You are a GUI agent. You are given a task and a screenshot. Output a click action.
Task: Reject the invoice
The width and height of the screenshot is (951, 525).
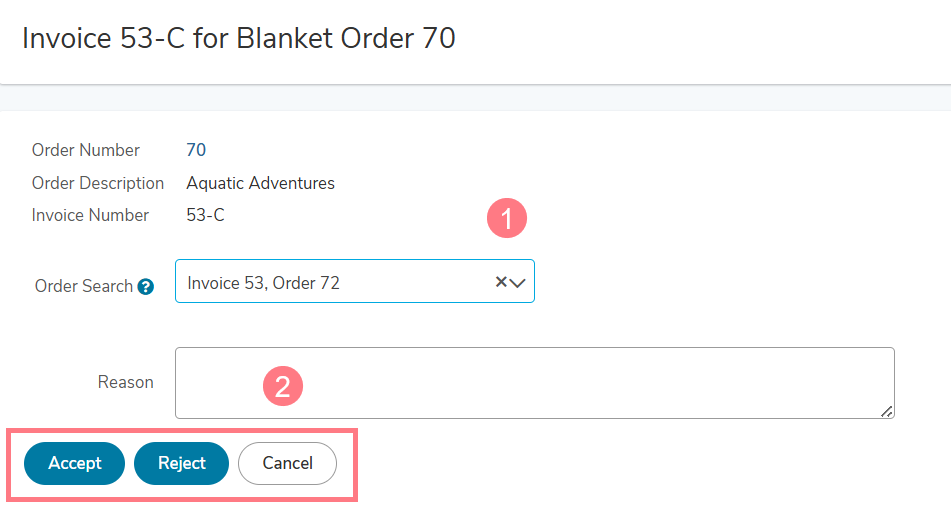tap(181, 463)
